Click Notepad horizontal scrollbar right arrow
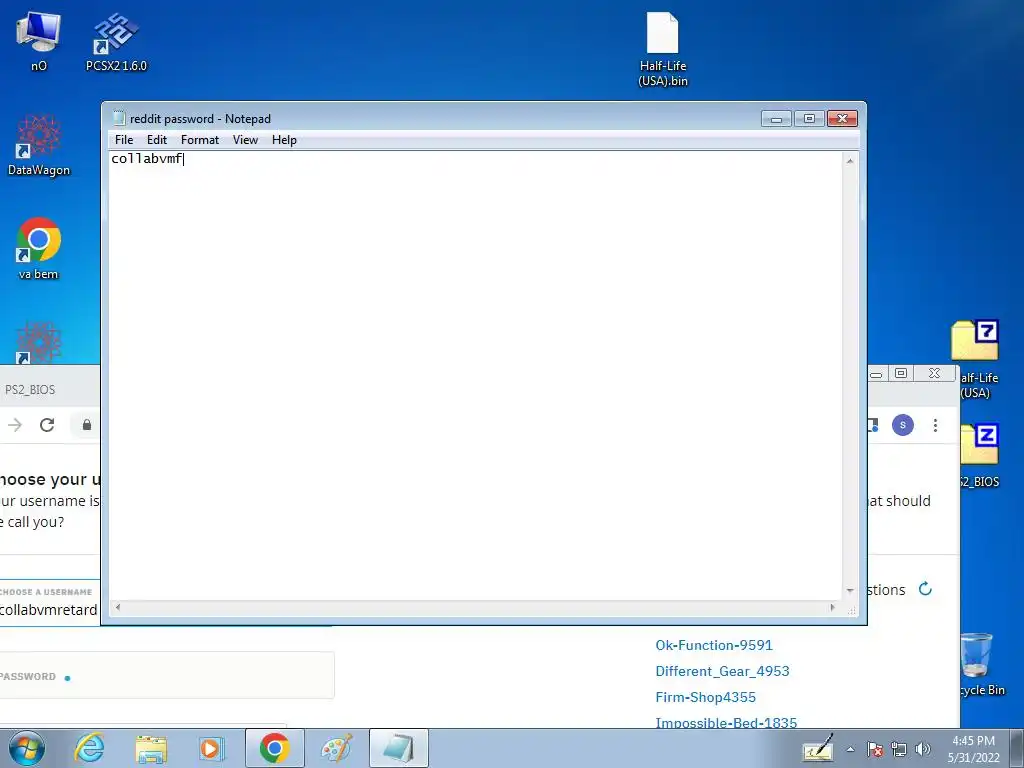This screenshot has height=768, width=1024. (x=832, y=607)
